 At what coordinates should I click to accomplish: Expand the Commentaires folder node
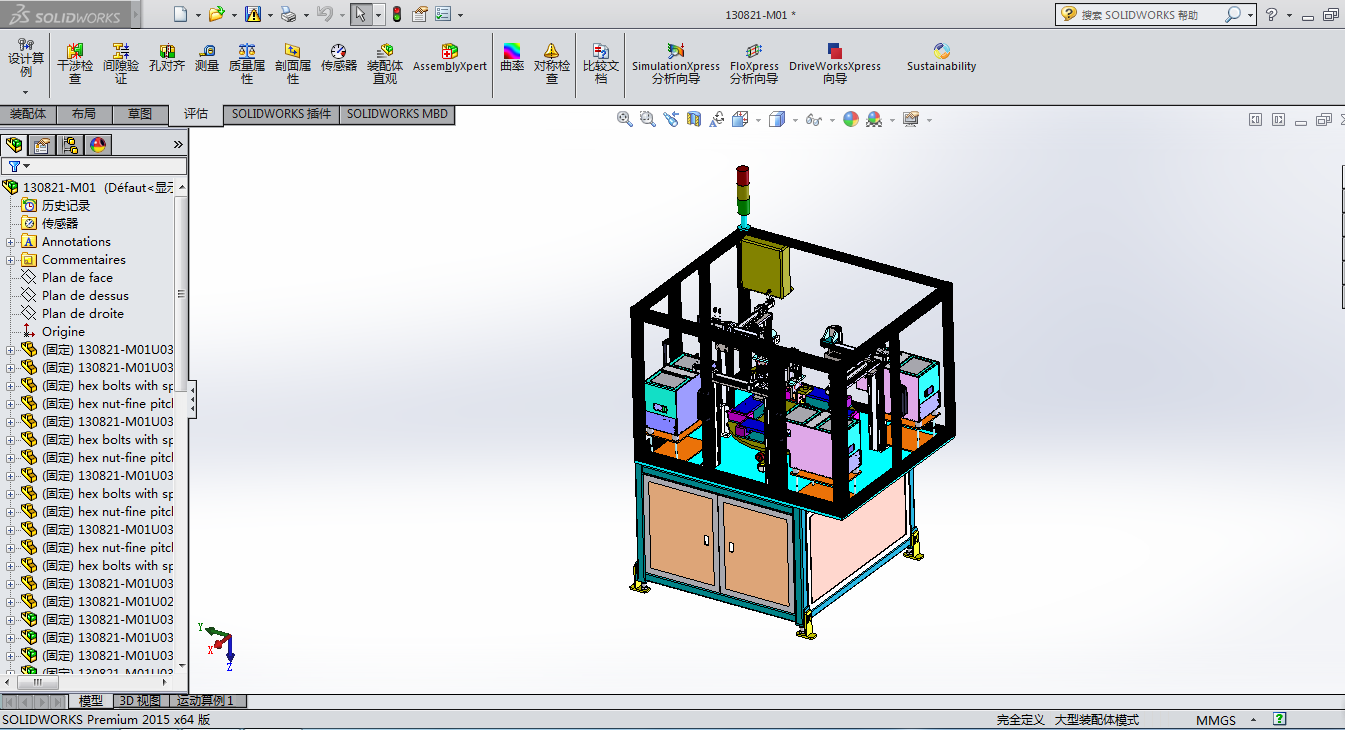pos(11,260)
